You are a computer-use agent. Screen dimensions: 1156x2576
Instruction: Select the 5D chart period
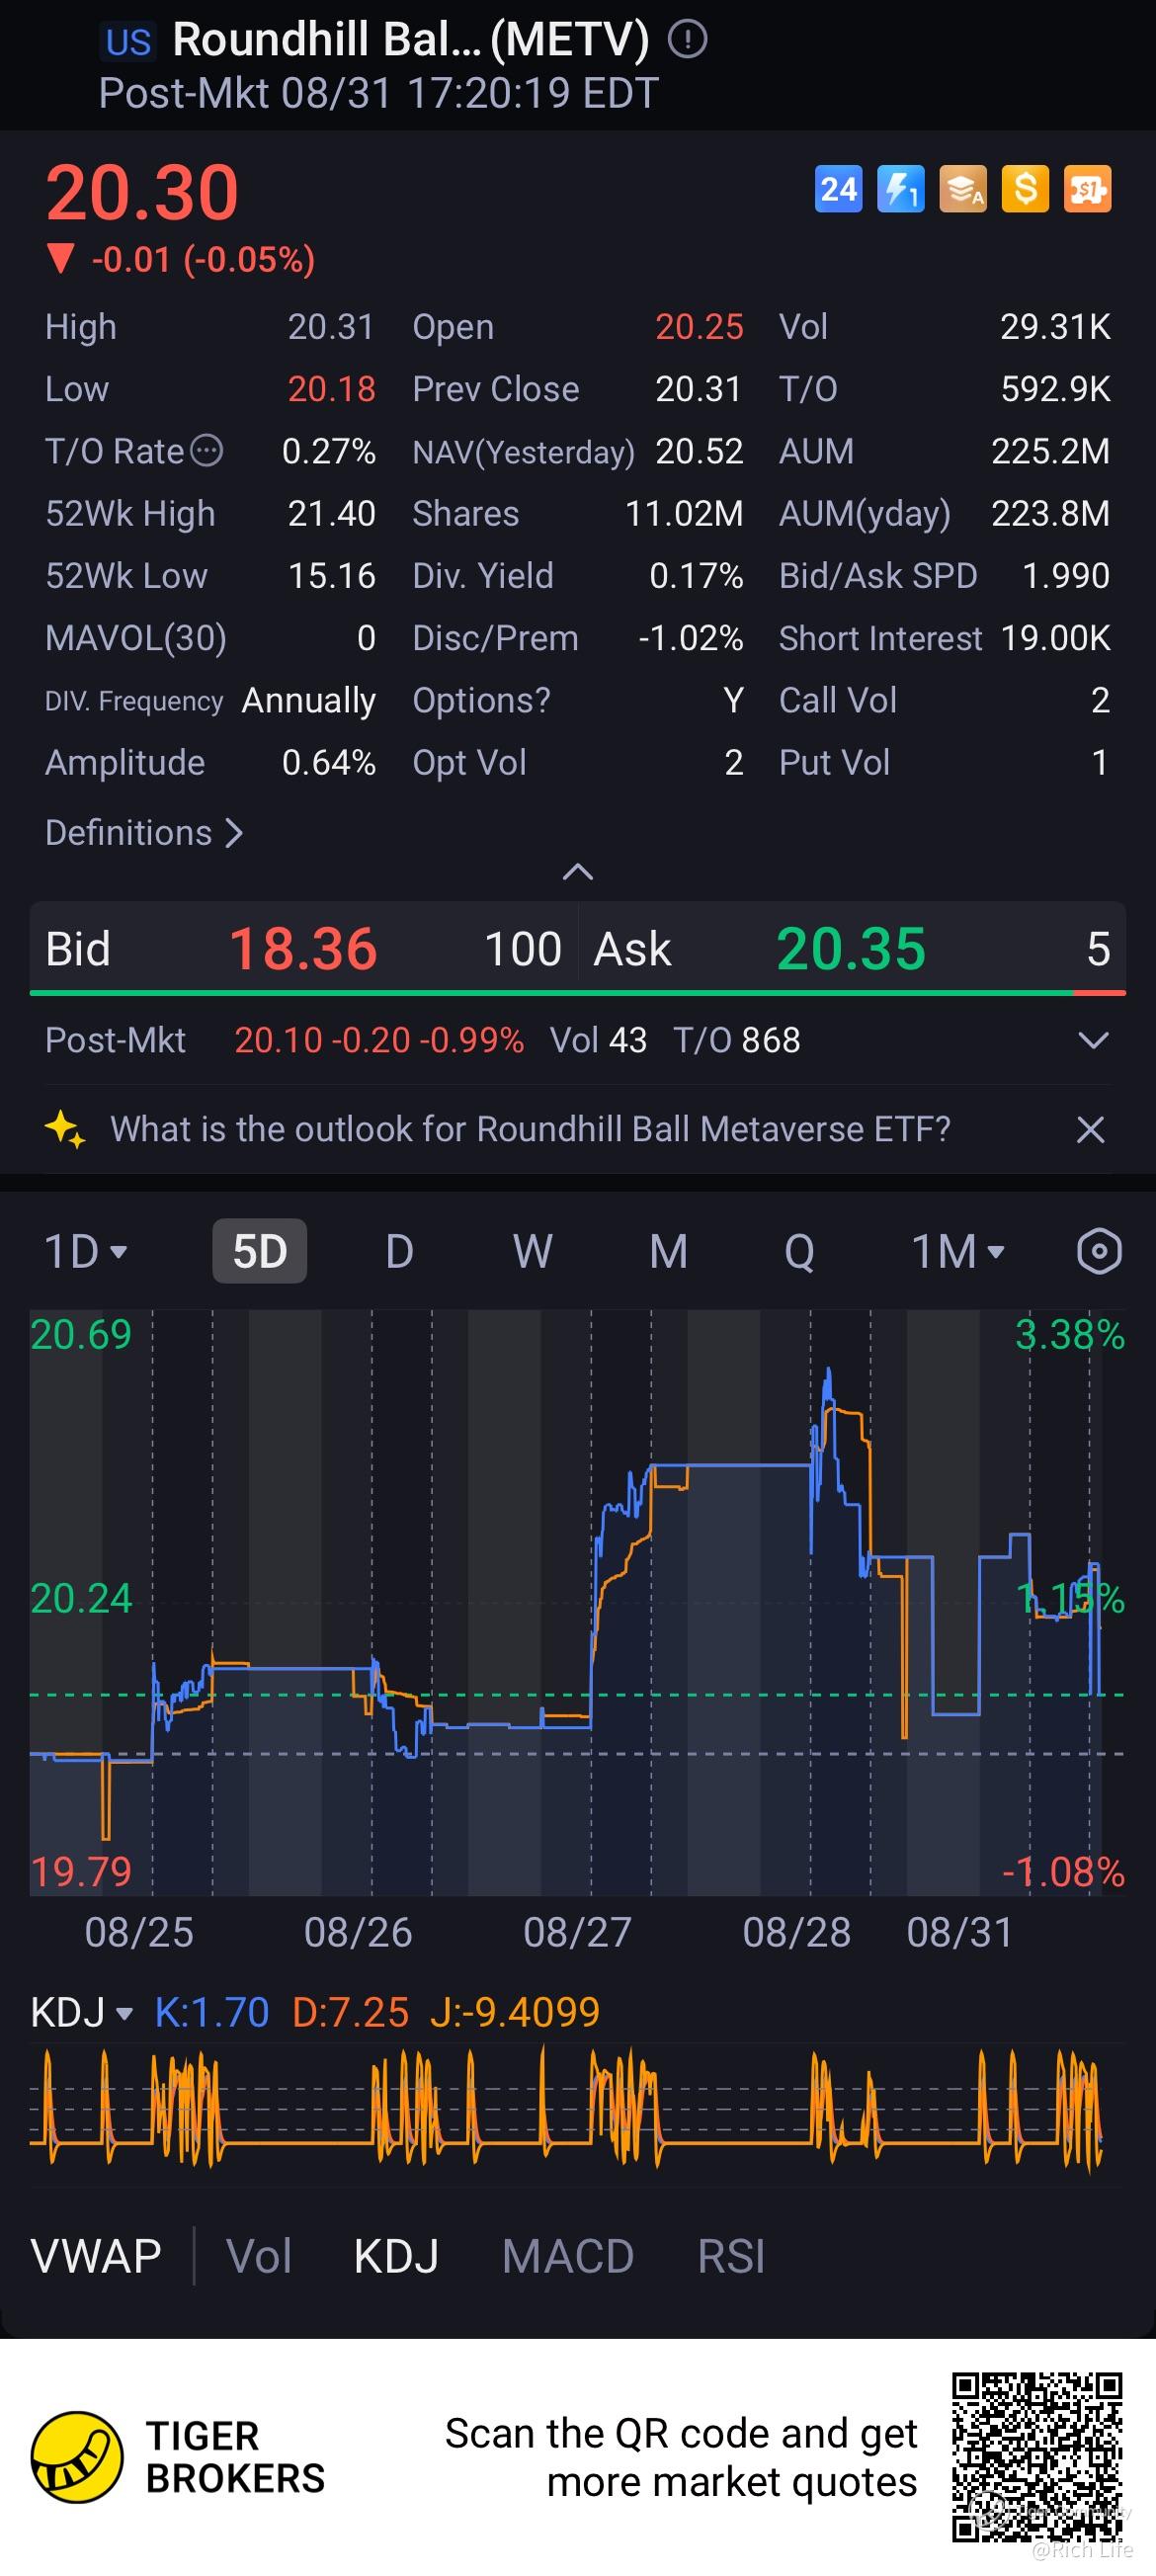click(x=260, y=1251)
